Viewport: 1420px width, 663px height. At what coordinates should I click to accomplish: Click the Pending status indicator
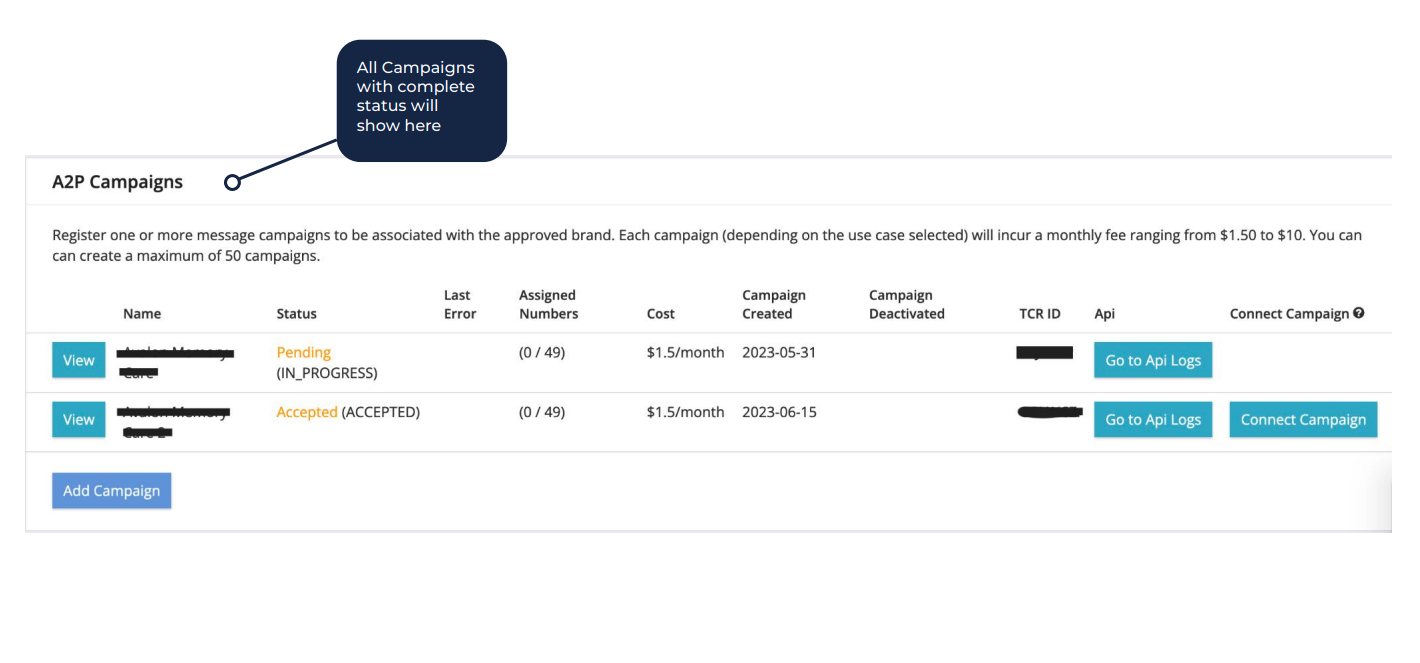click(303, 352)
